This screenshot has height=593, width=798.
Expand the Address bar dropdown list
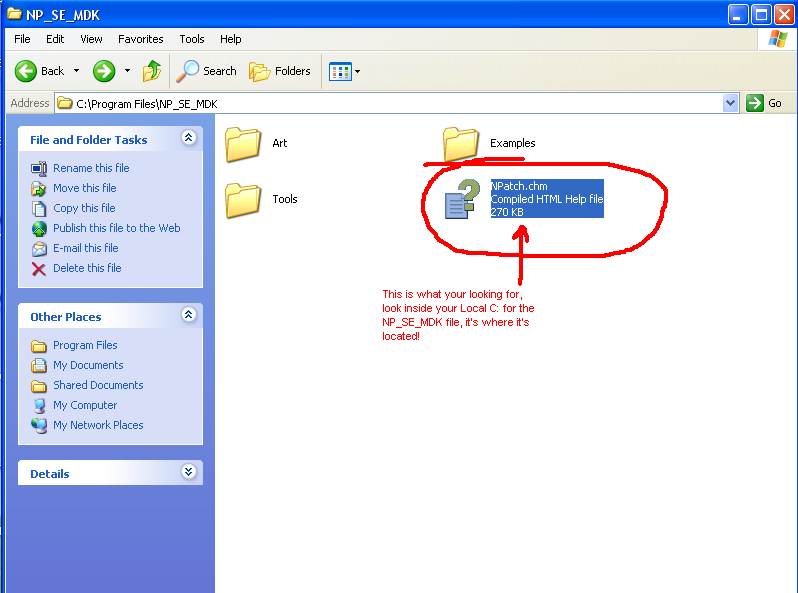pyautogui.click(x=730, y=103)
